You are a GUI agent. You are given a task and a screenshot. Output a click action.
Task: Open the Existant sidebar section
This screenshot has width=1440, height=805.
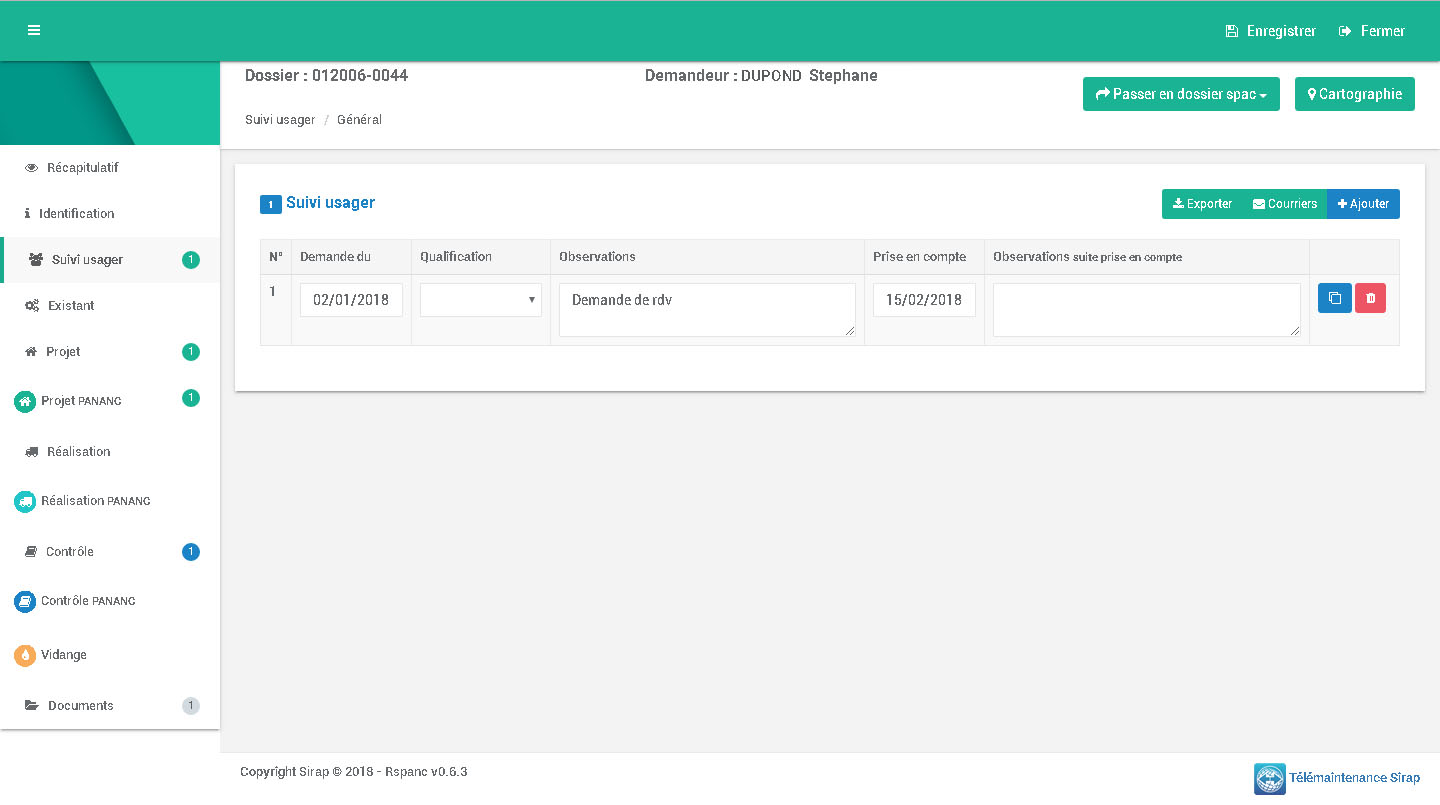point(110,306)
